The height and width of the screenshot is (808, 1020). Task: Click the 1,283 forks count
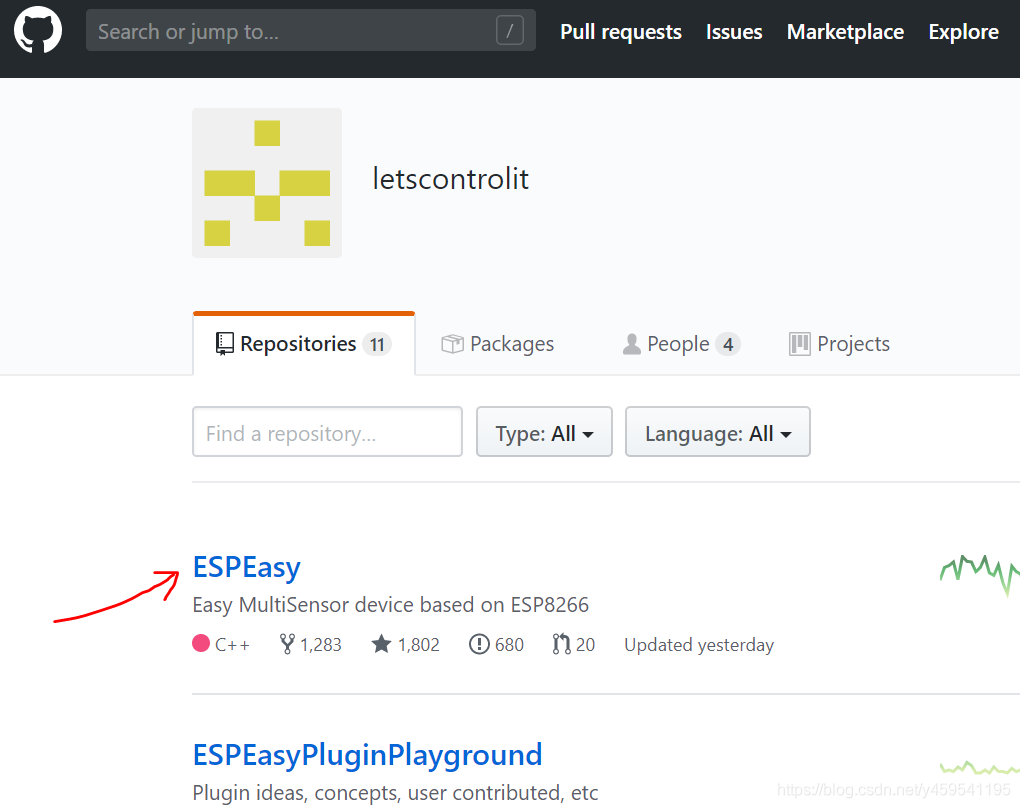pos(321,645)
